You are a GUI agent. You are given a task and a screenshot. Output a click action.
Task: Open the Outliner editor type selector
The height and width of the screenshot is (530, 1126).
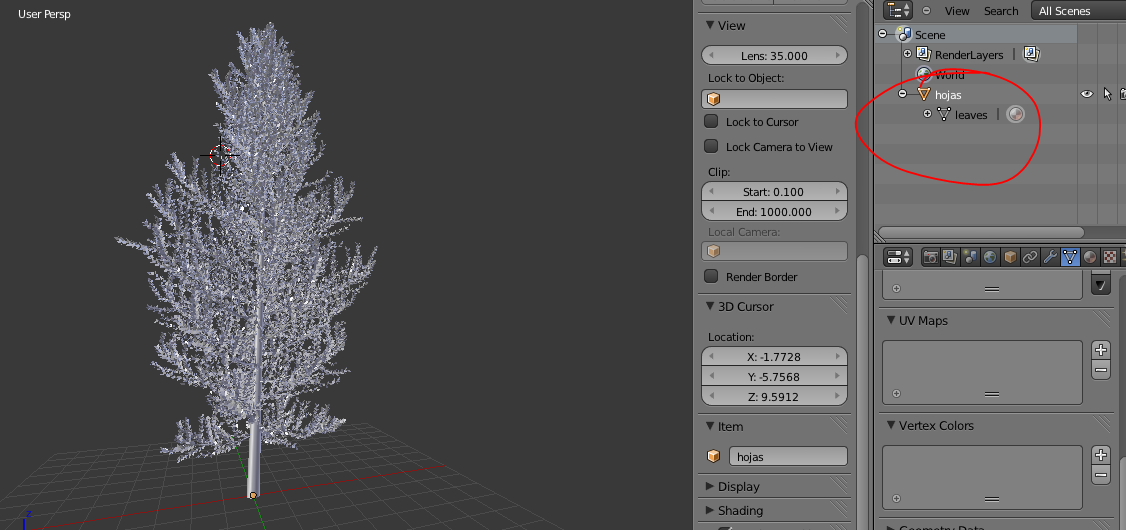click(898, 10)
